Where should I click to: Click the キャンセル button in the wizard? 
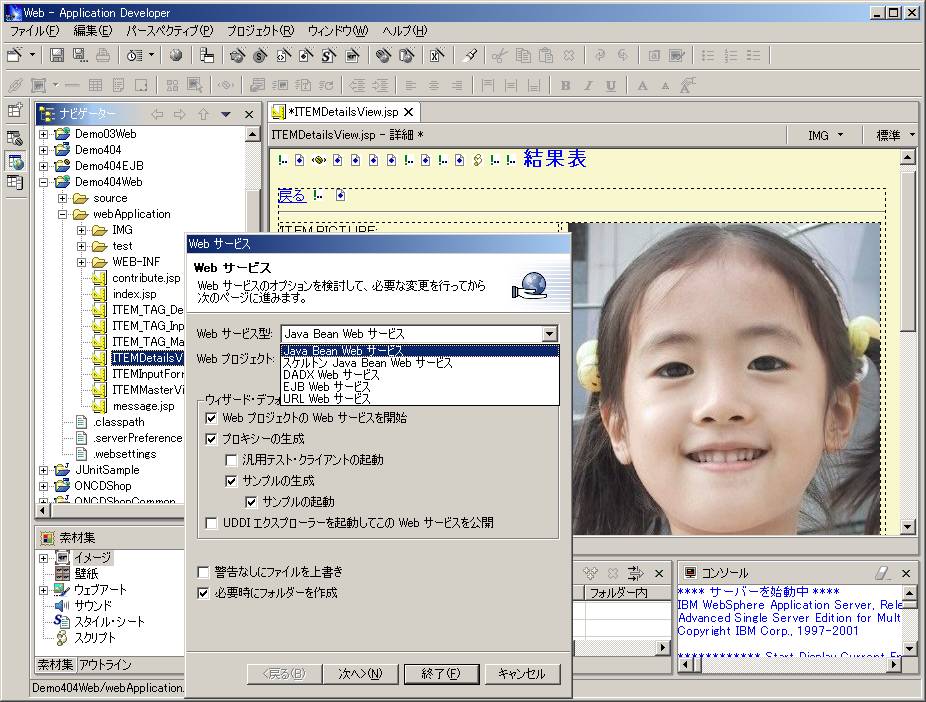click(x=522, y=674)
